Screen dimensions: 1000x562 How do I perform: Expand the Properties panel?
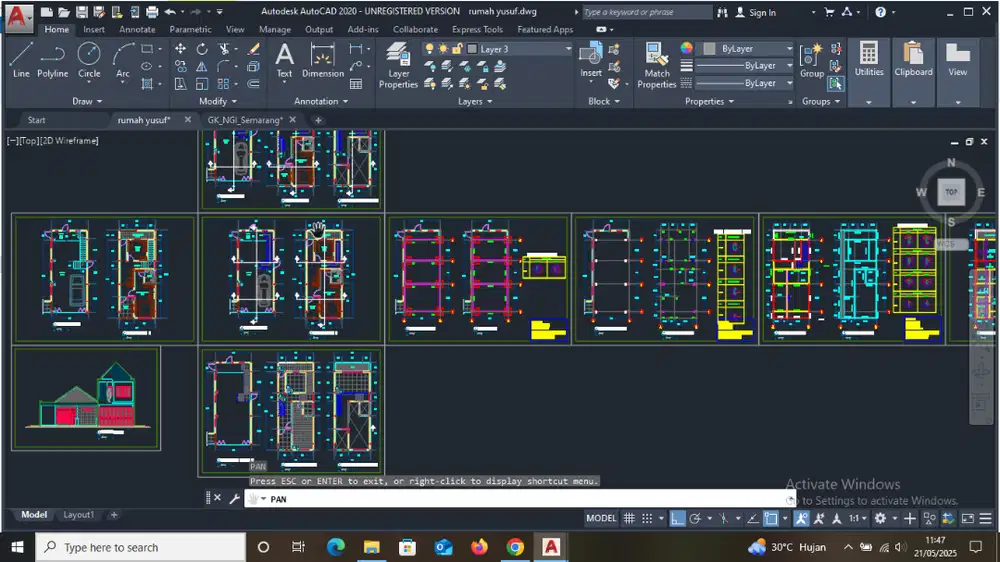pos(709,101)
